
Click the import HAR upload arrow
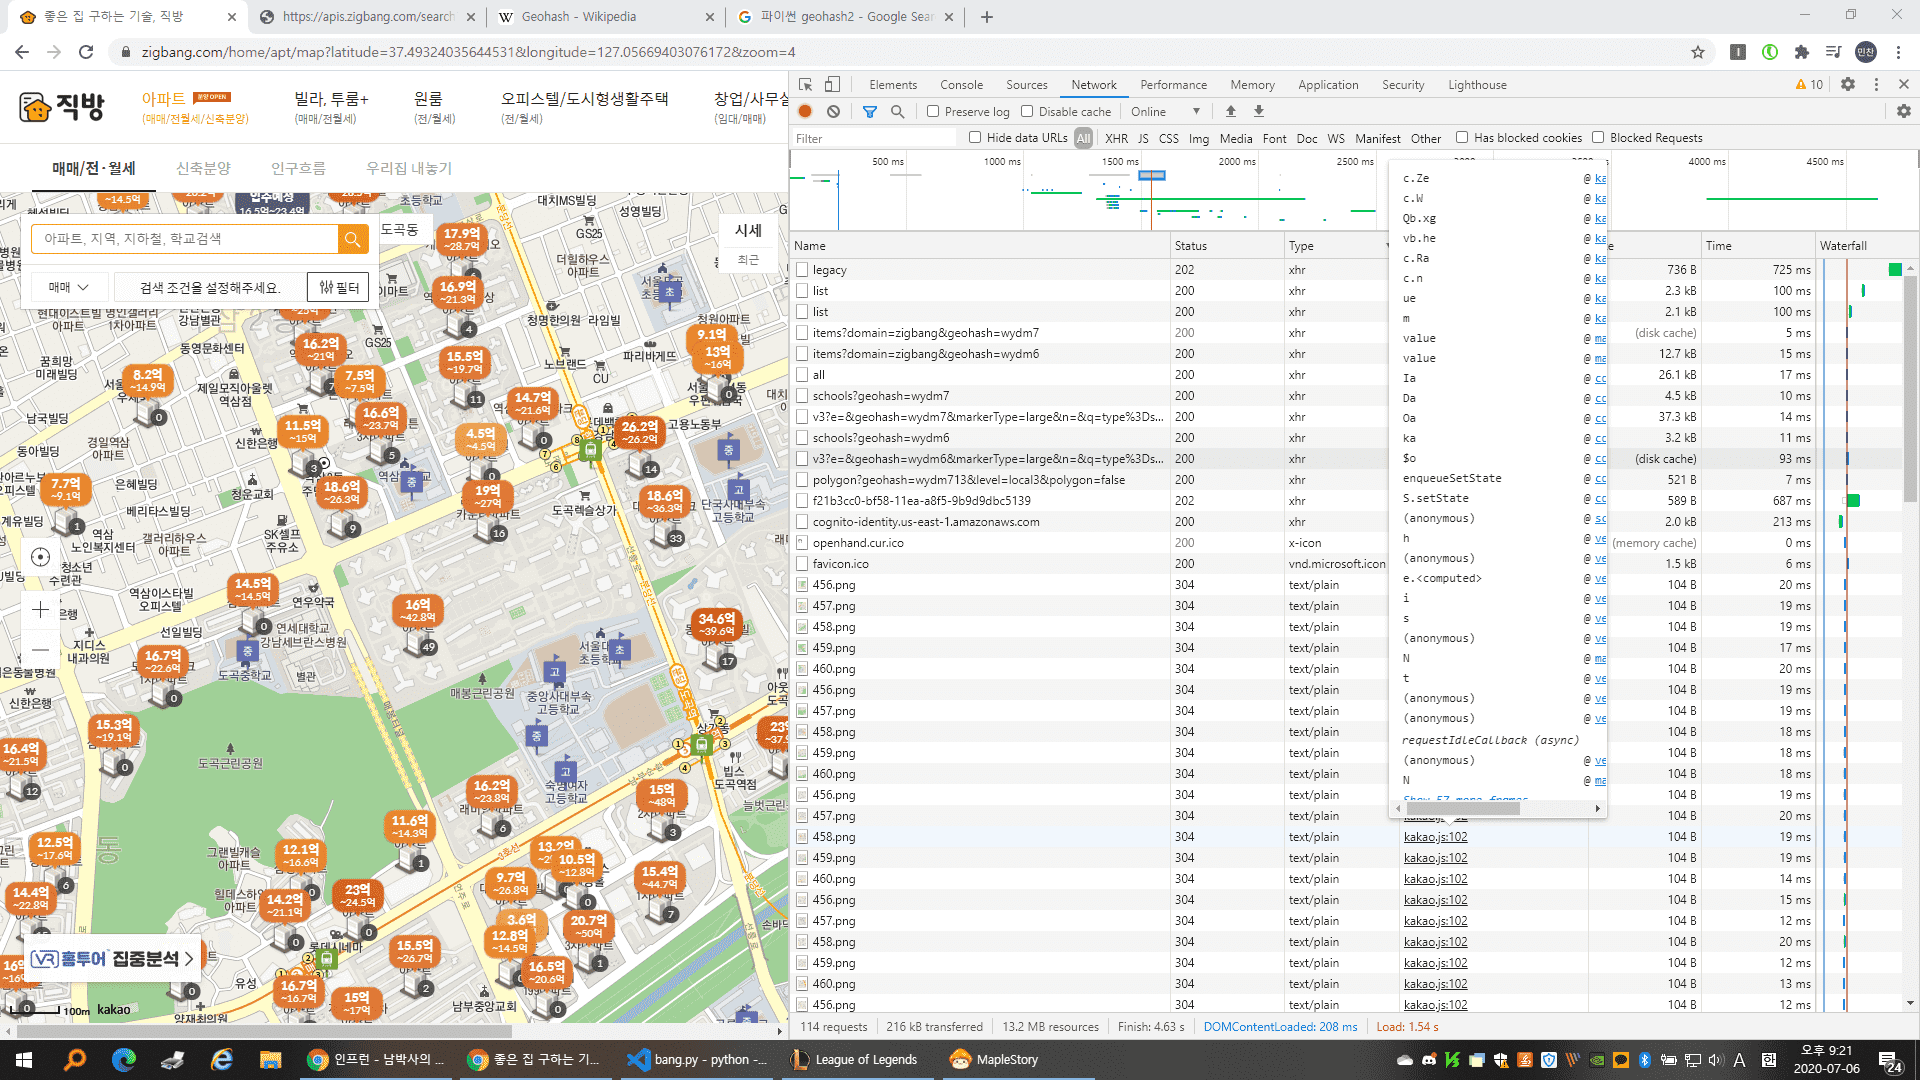[x=1231, y=111]
